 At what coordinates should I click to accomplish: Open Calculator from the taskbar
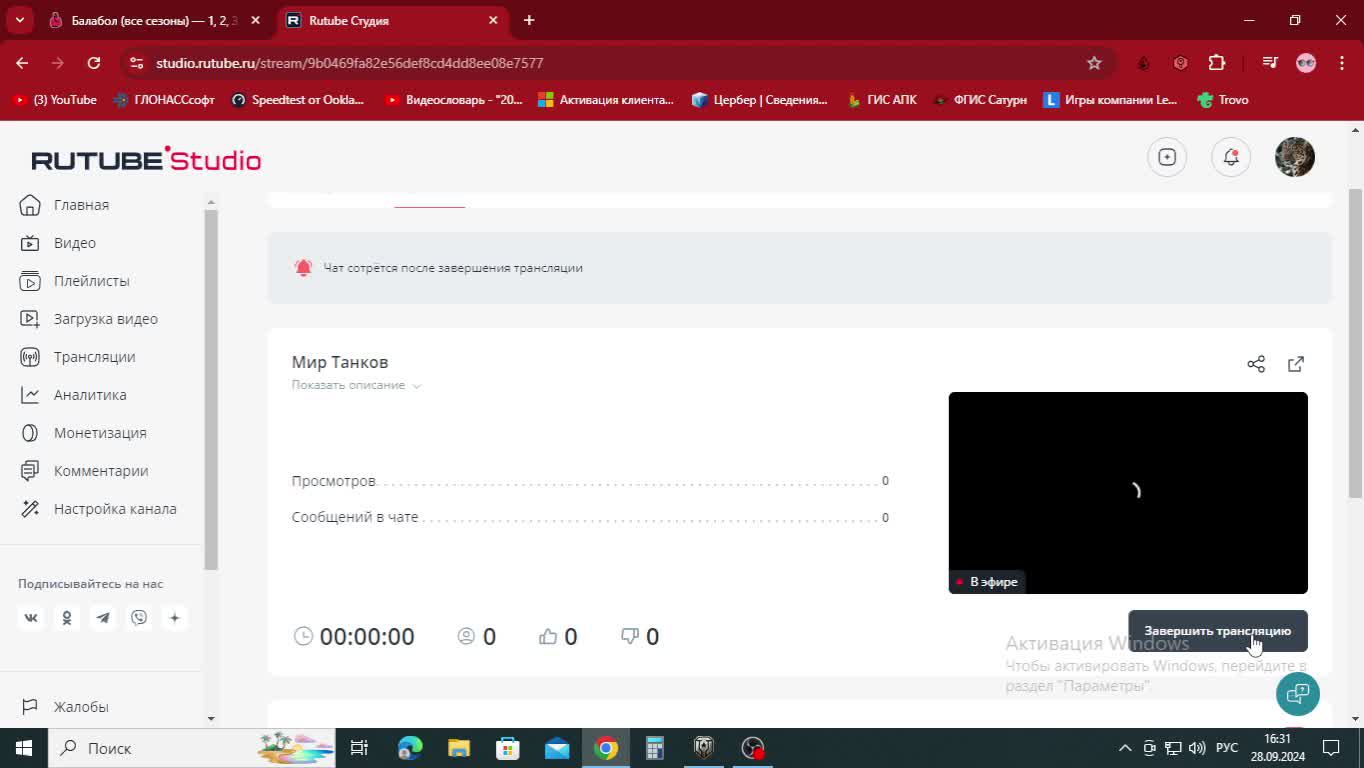[x=655, y=748]
